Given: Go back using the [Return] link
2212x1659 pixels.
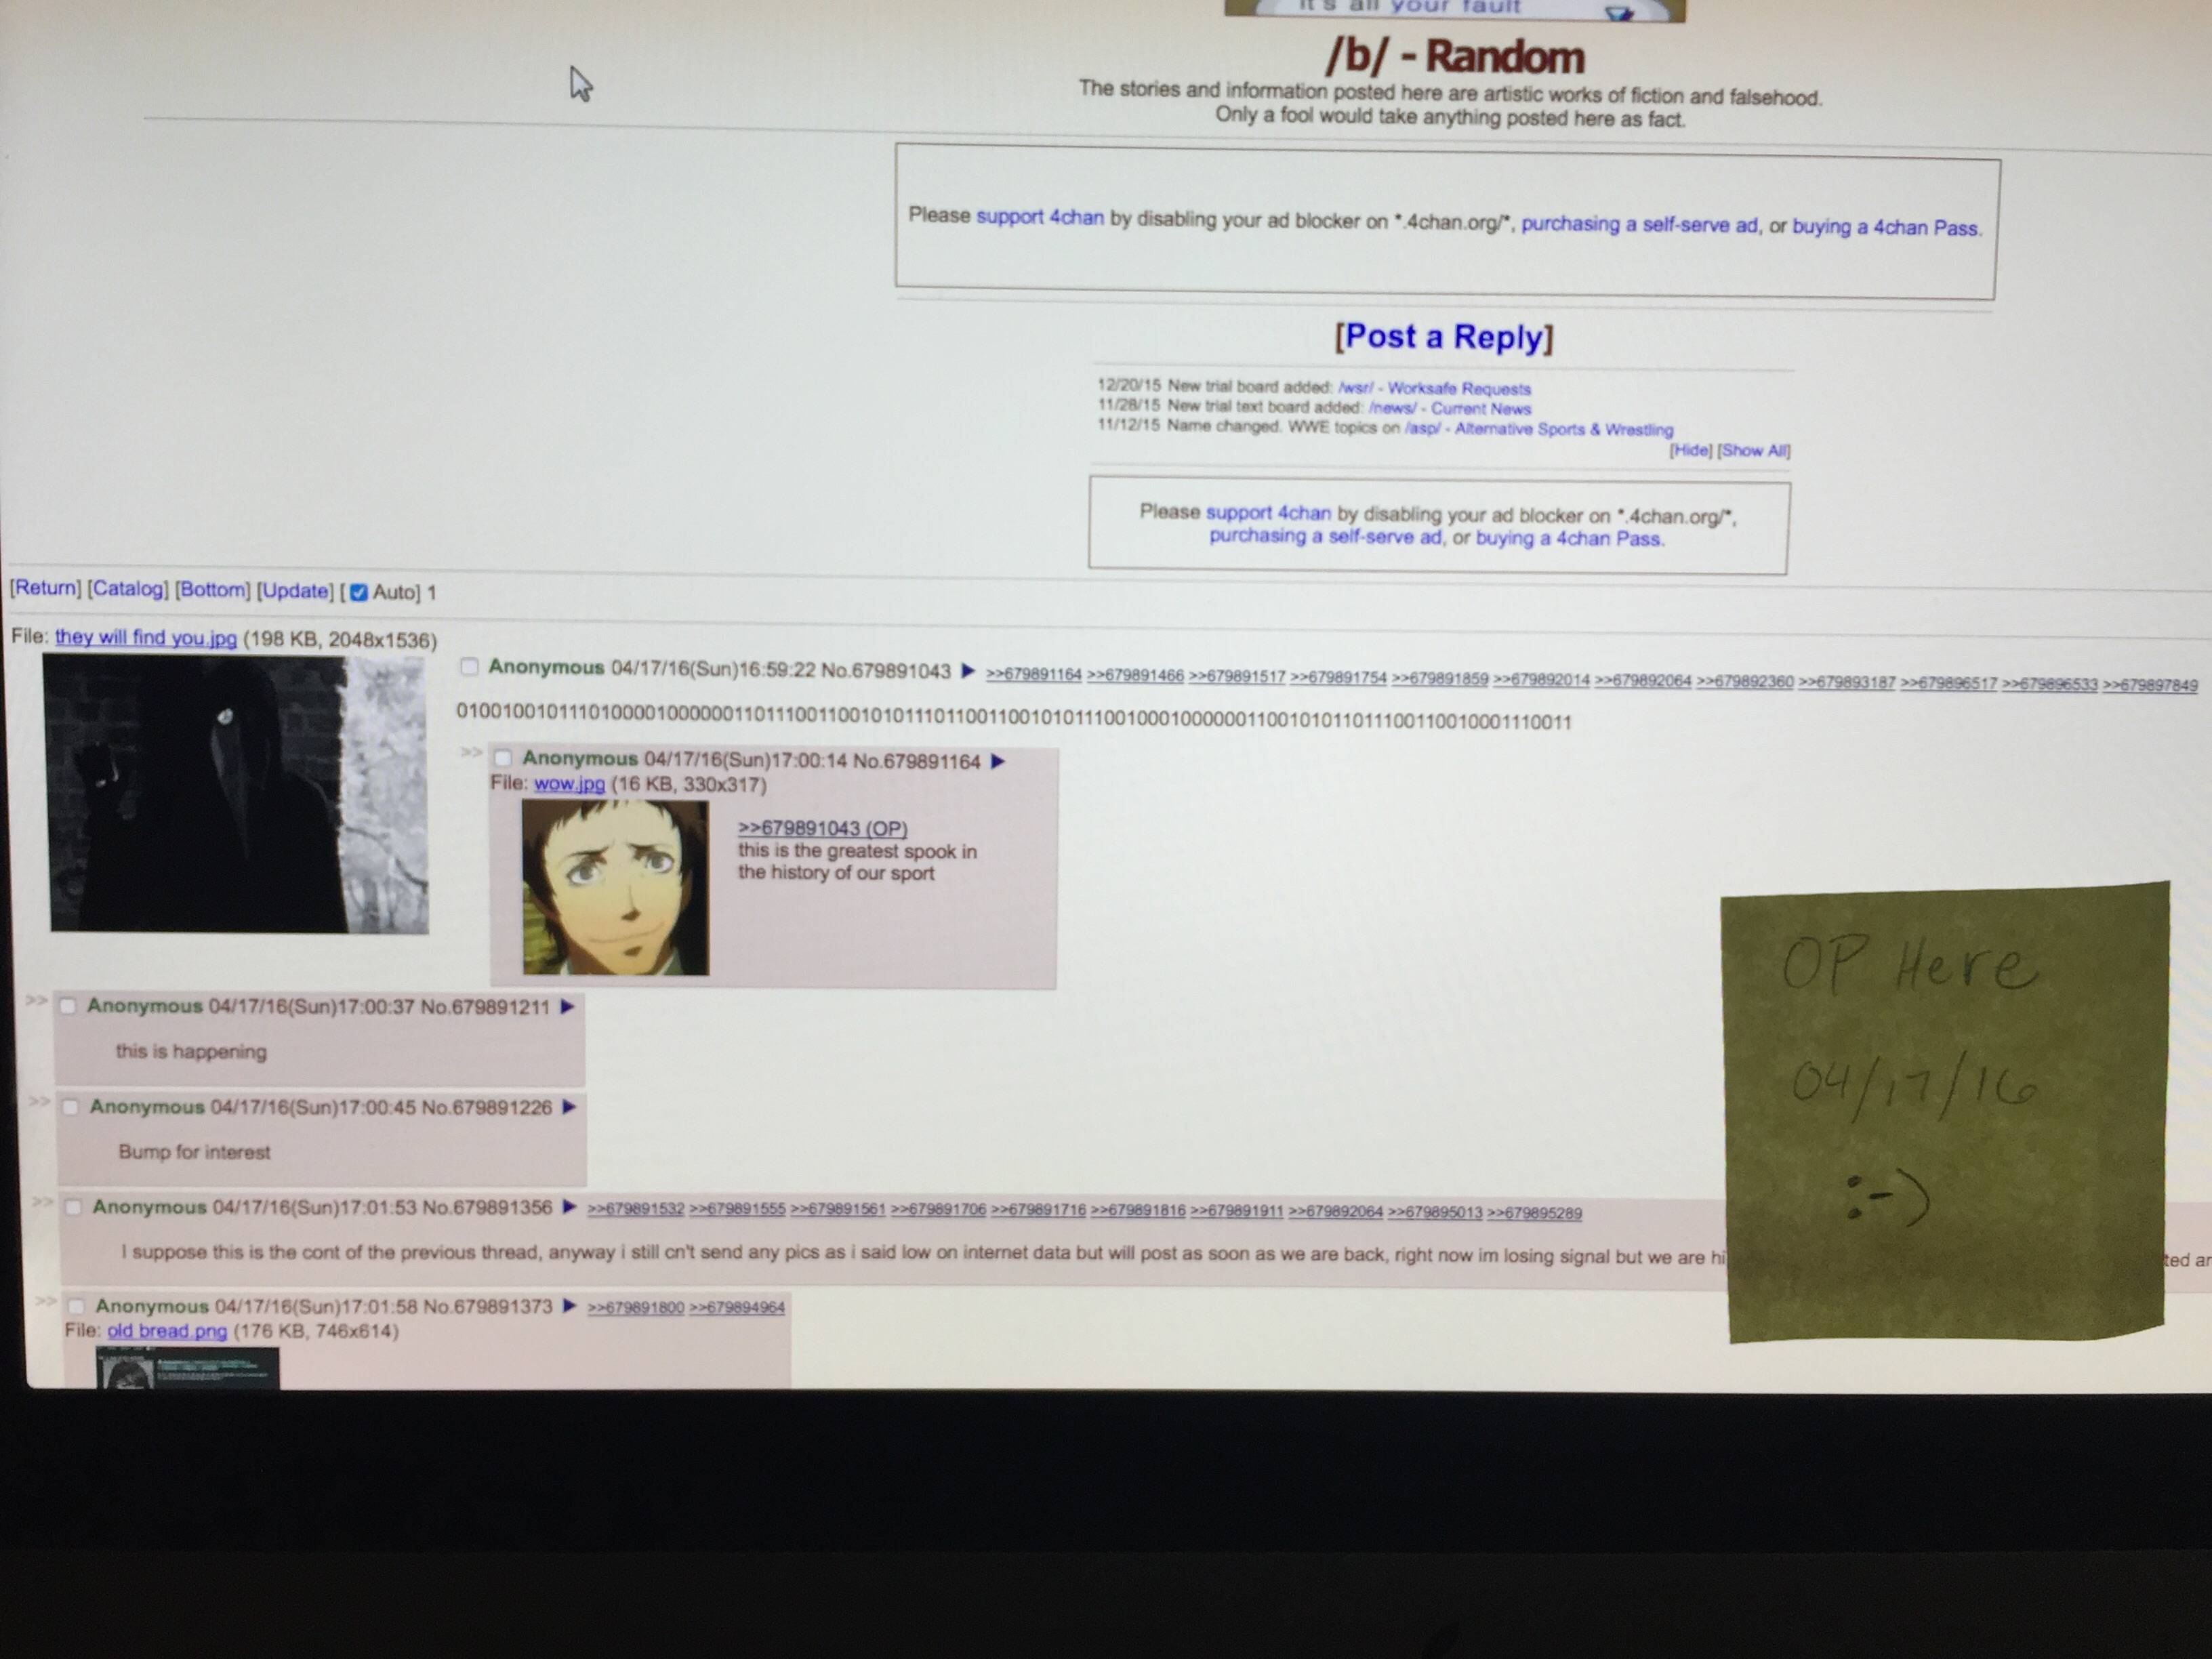Looking at the screenshot, I should [45, 588].
